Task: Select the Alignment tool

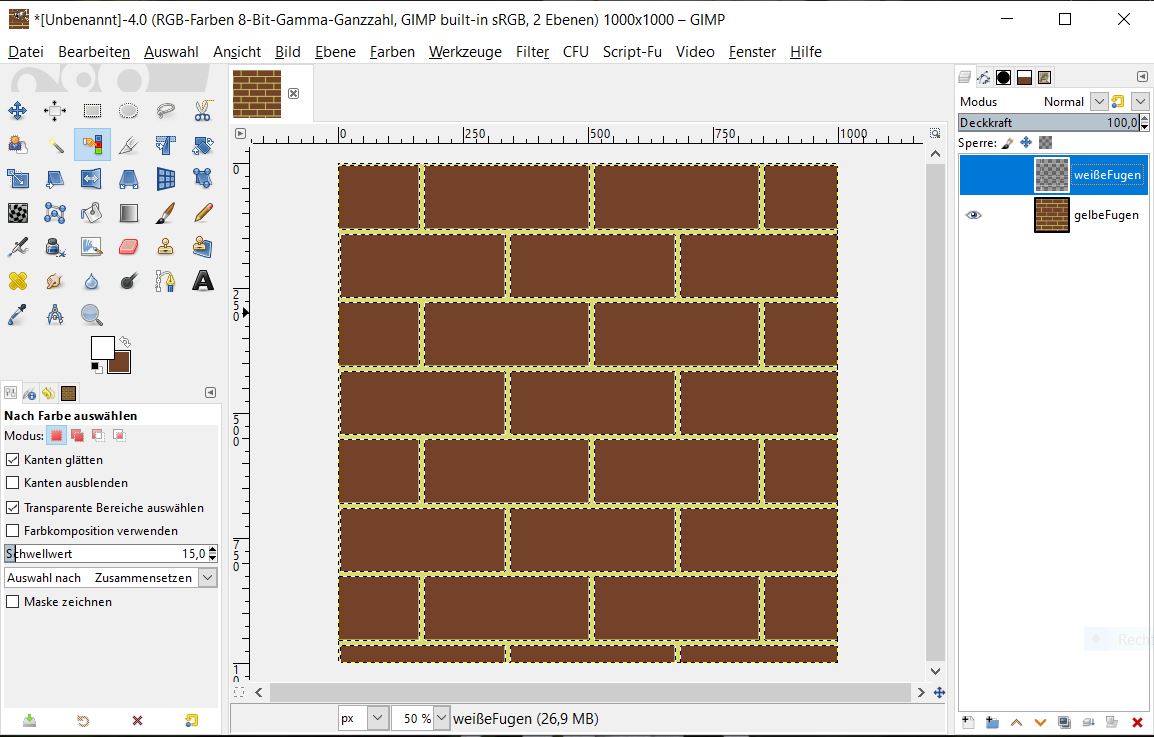Action: pos(54,111)
